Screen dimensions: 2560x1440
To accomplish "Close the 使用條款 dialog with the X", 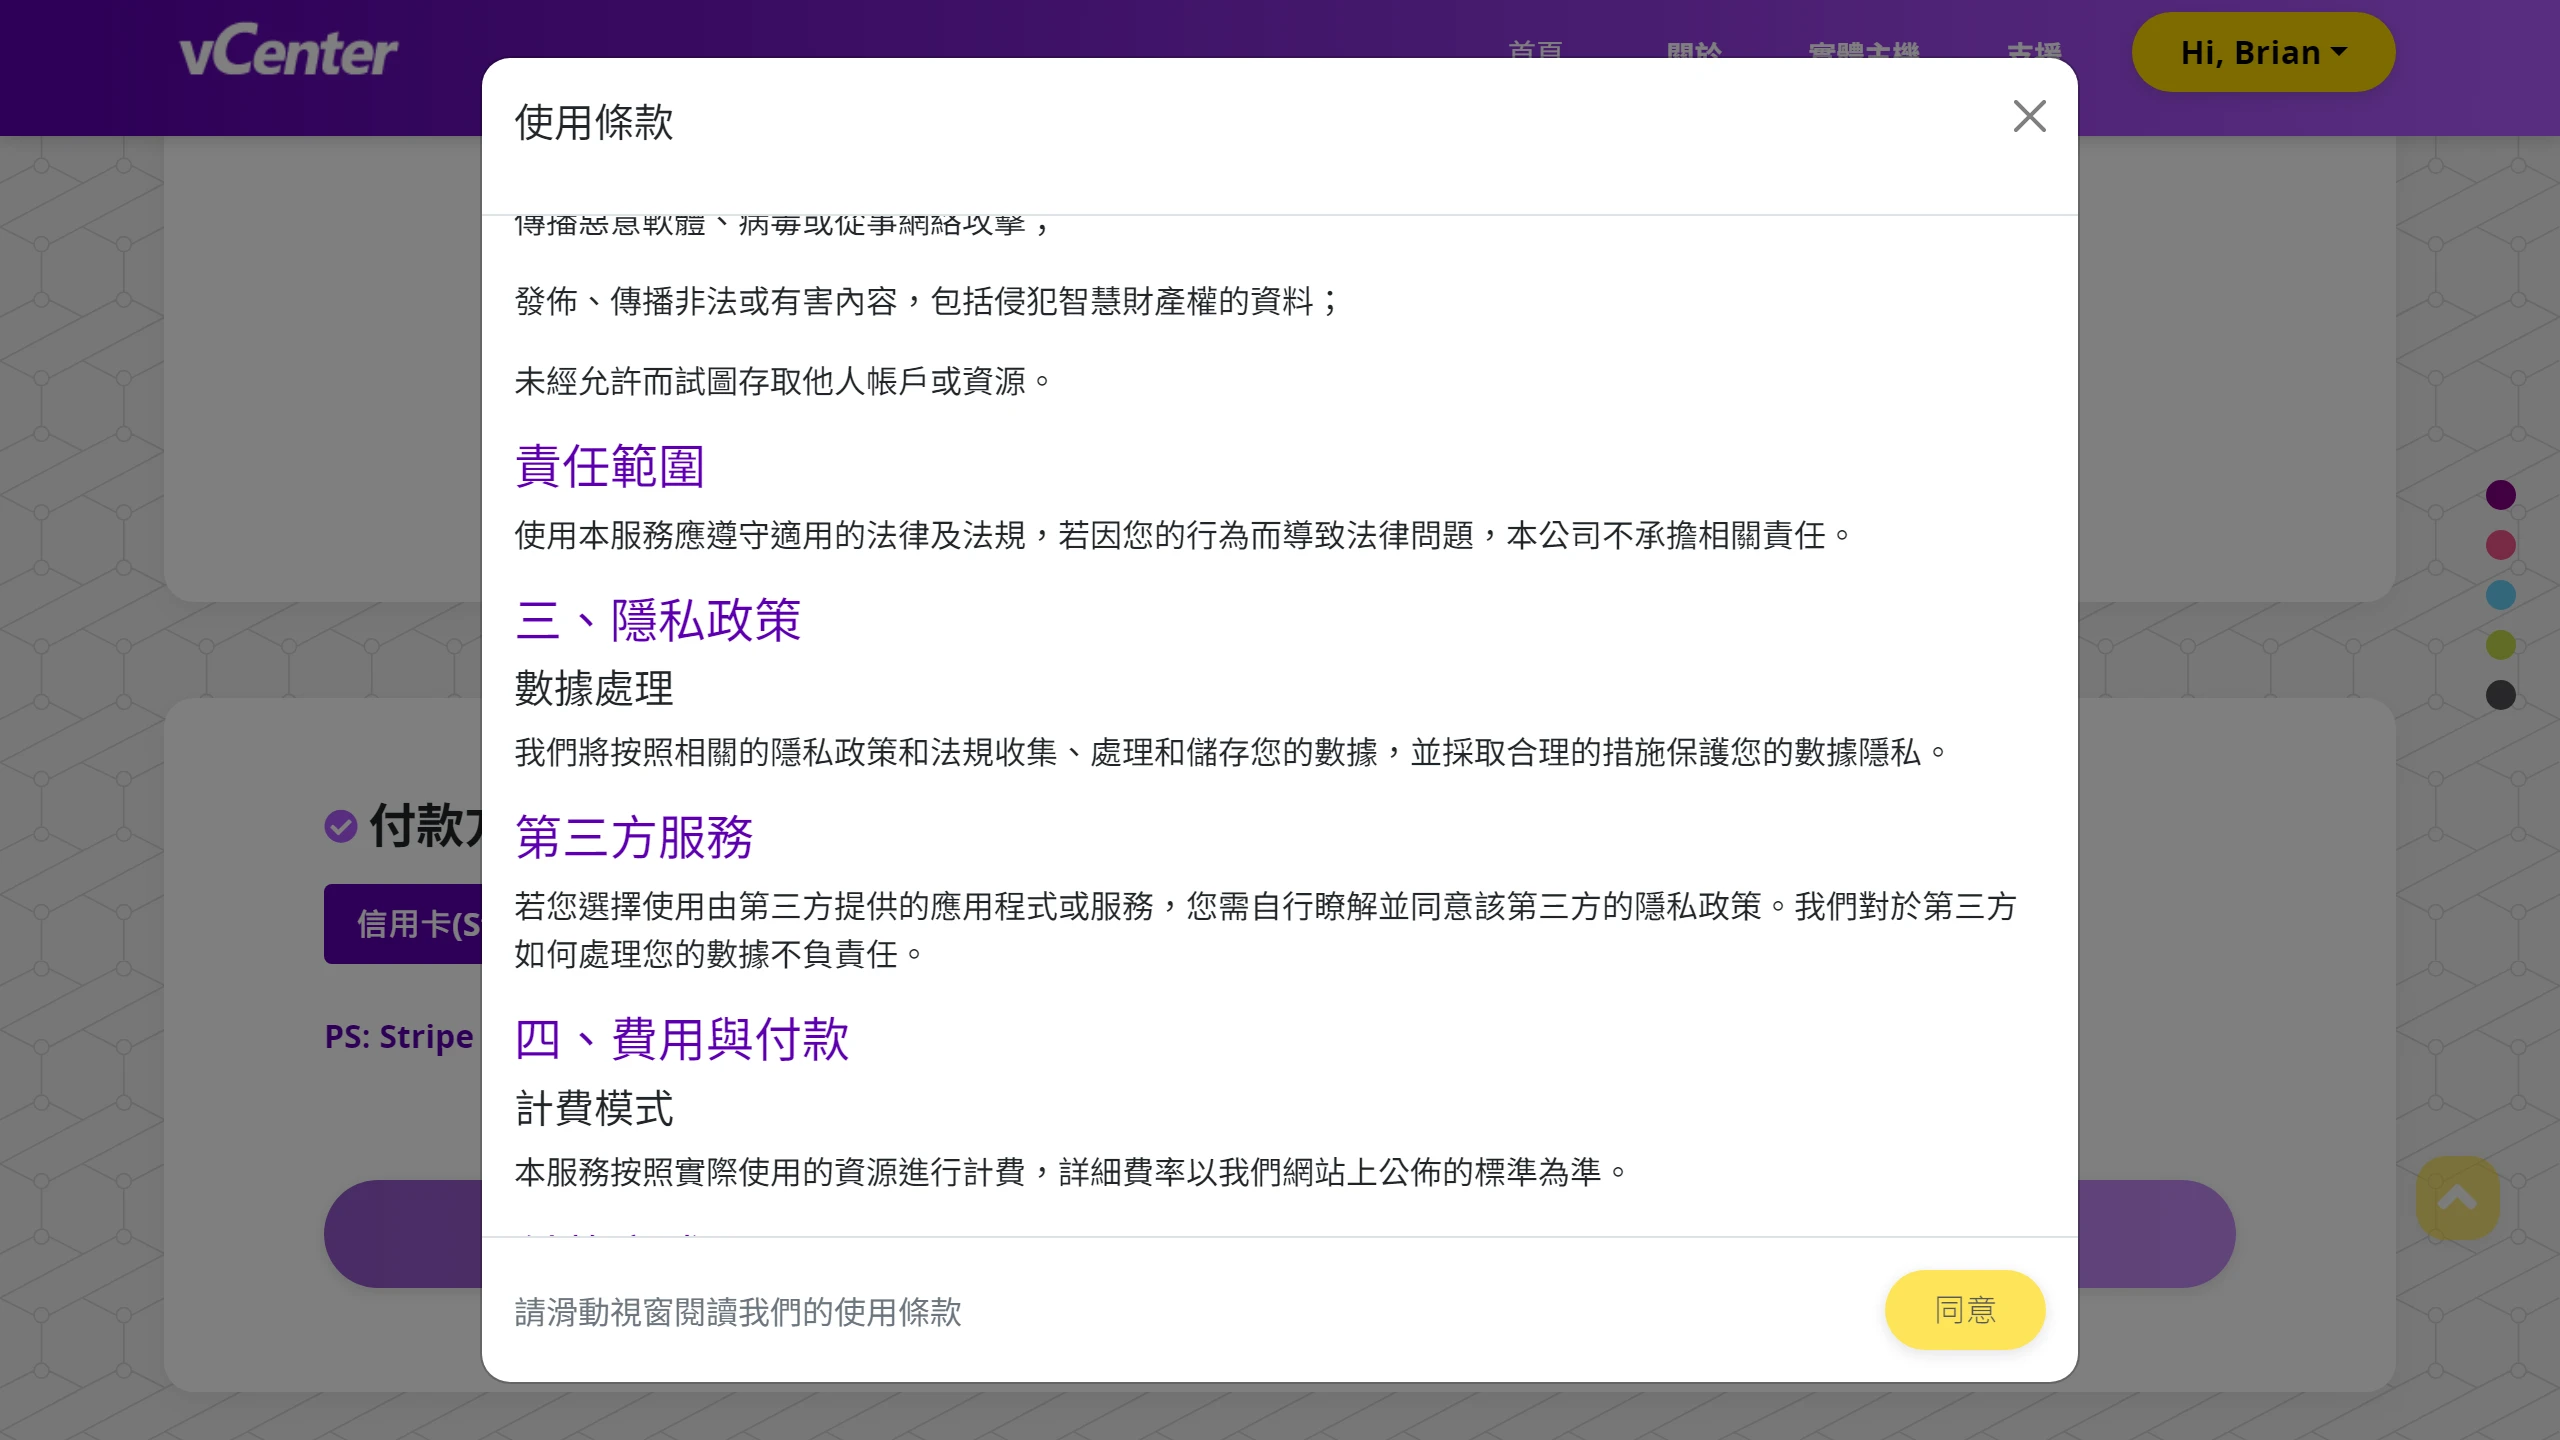I will [2029, 116].
